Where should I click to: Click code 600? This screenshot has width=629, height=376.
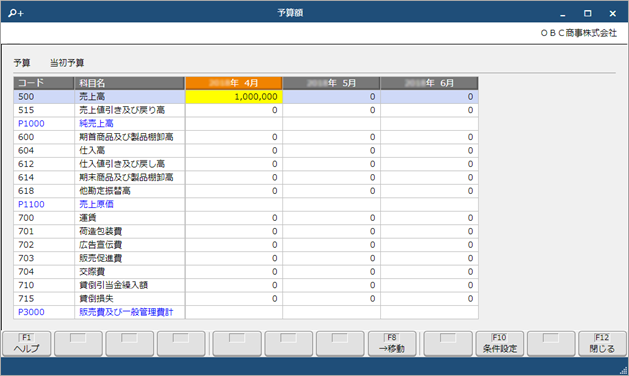(26, 137)
